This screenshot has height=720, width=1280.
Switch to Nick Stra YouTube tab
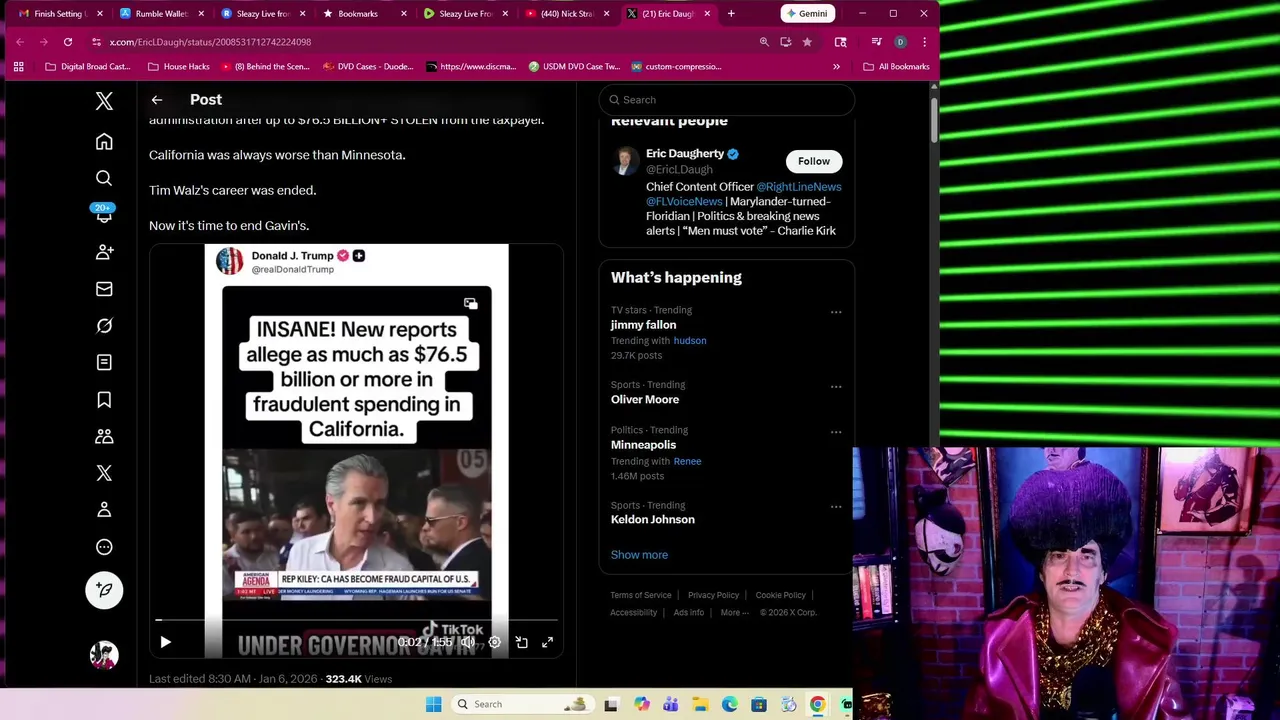(566, 14)
